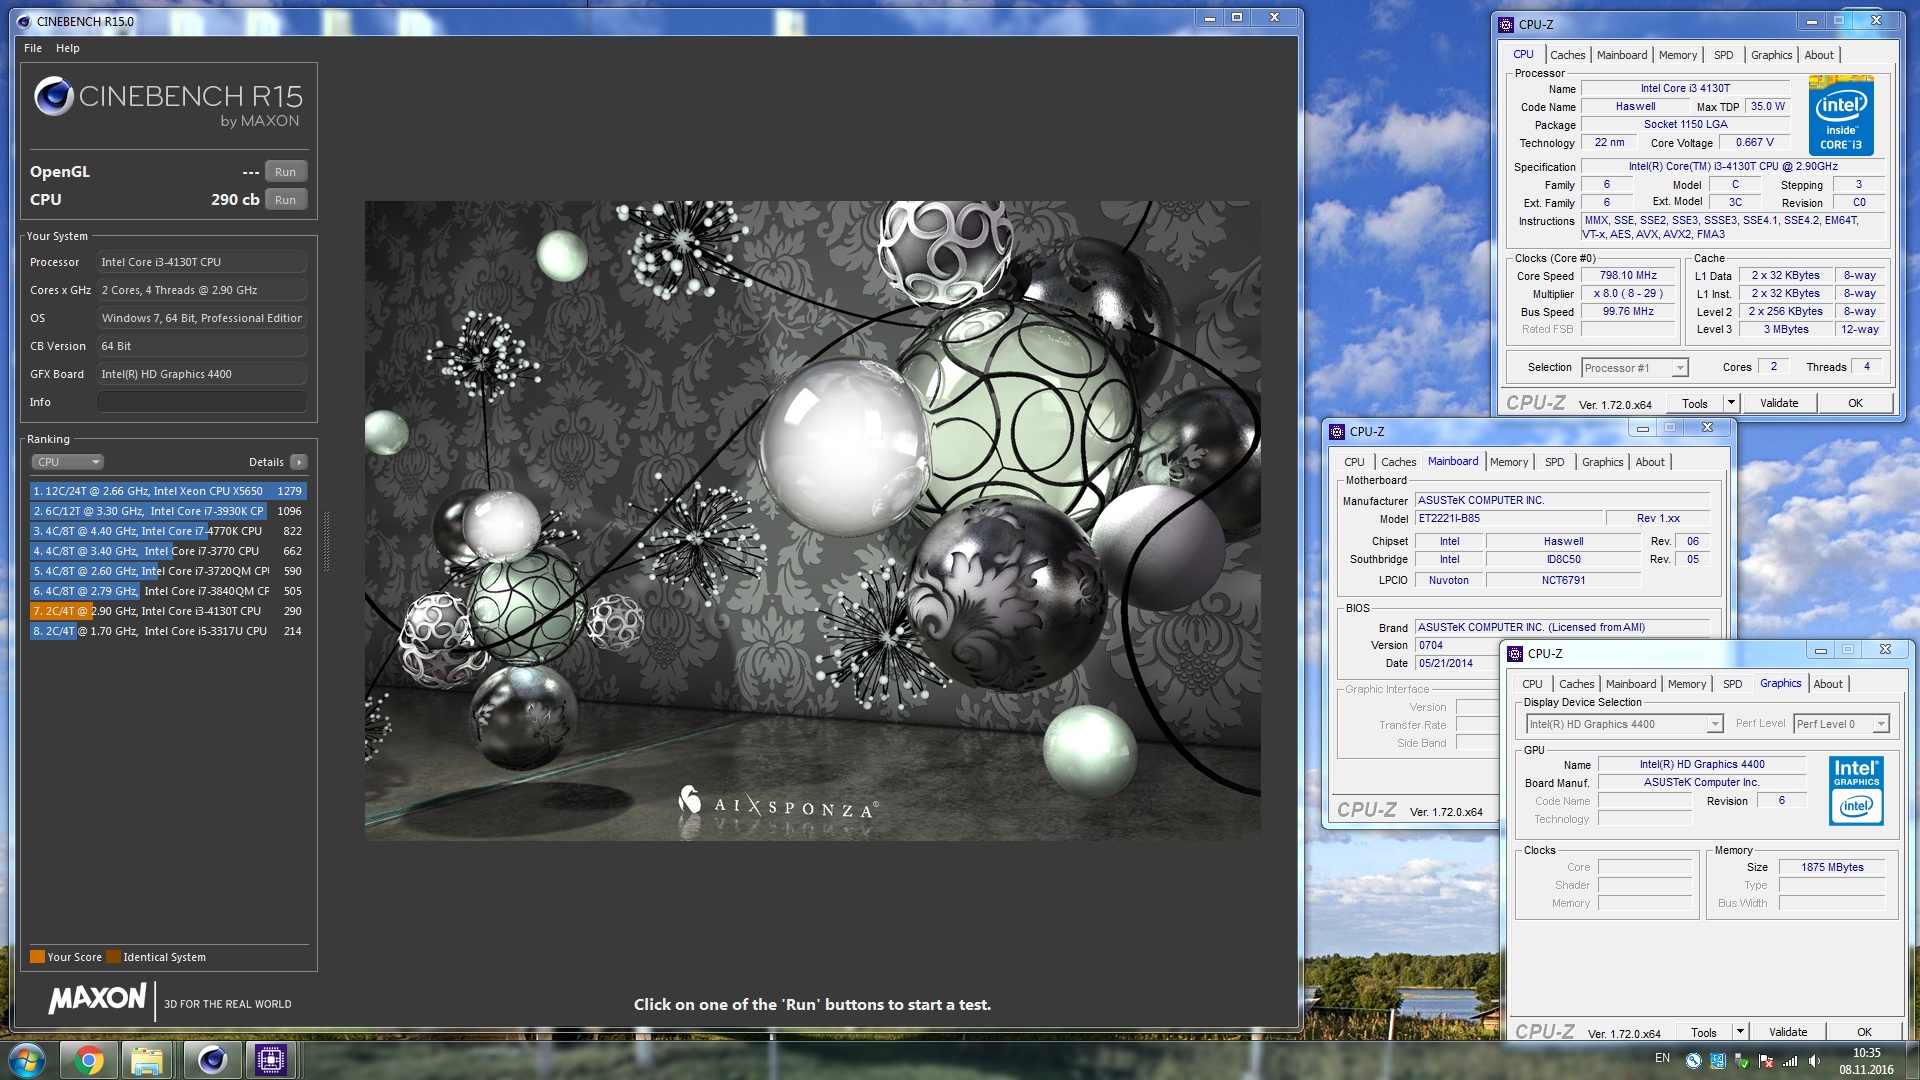Select the Intel Core i7-4770K ranking row

pos(168,531)
